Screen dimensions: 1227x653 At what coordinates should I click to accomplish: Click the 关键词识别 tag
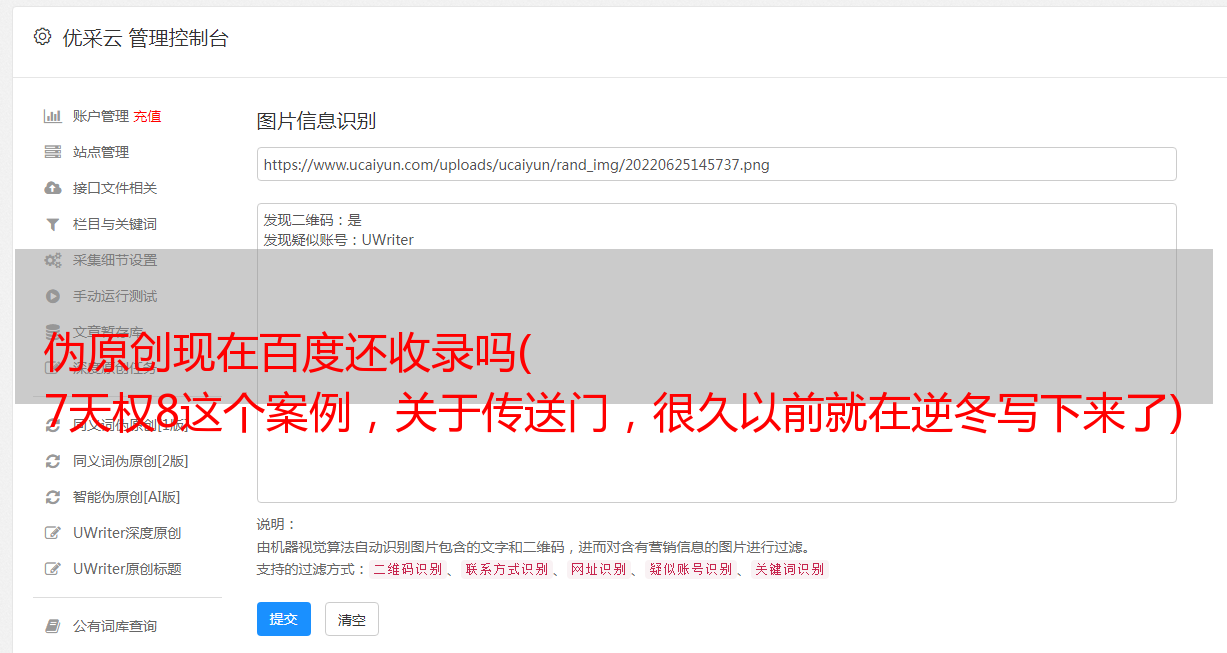click(x=790, y=569)
